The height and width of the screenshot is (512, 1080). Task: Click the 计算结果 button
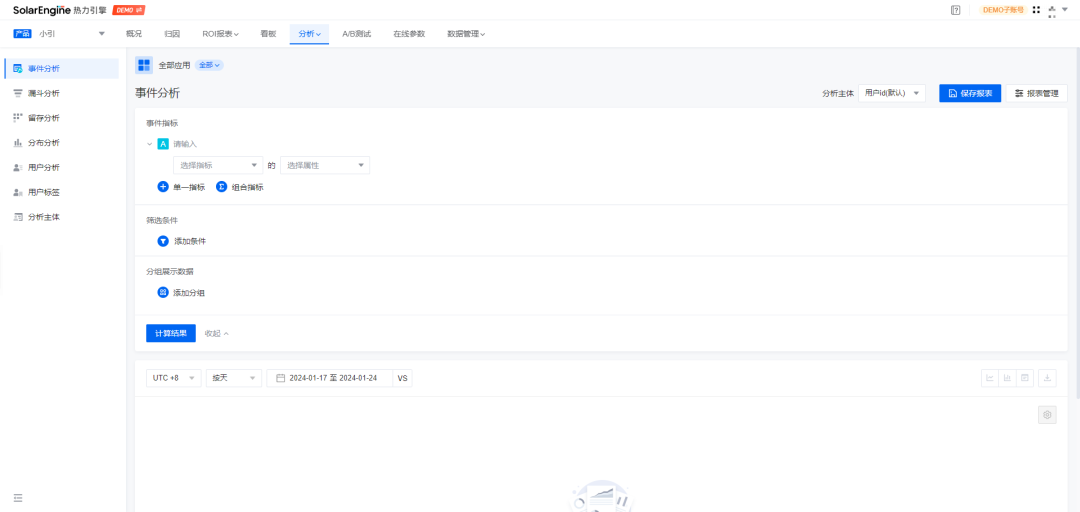[x=171, y=333]
